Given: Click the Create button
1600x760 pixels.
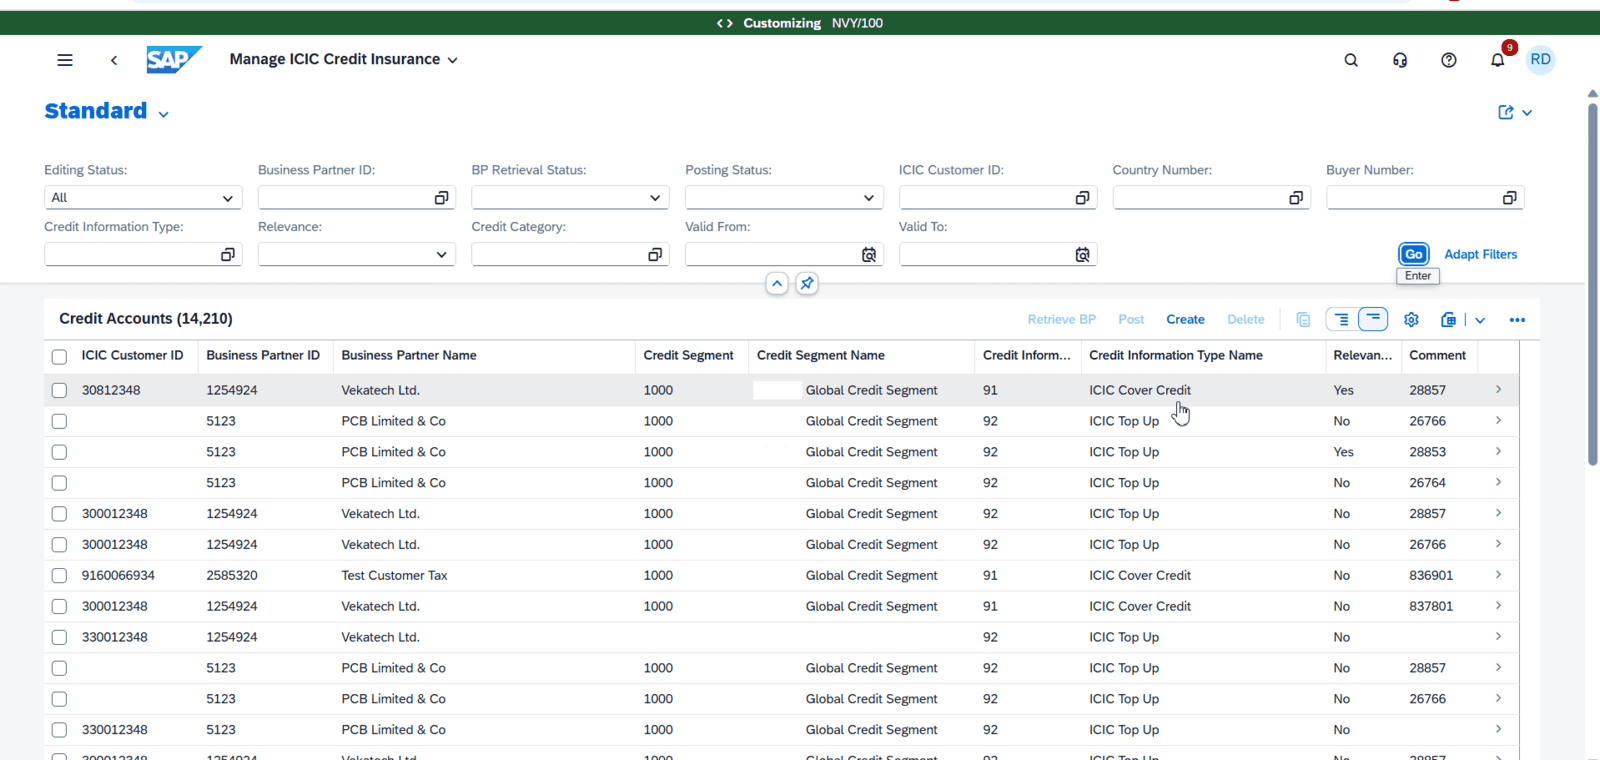Looking at the screenshot, I should tap(1185, 320).
